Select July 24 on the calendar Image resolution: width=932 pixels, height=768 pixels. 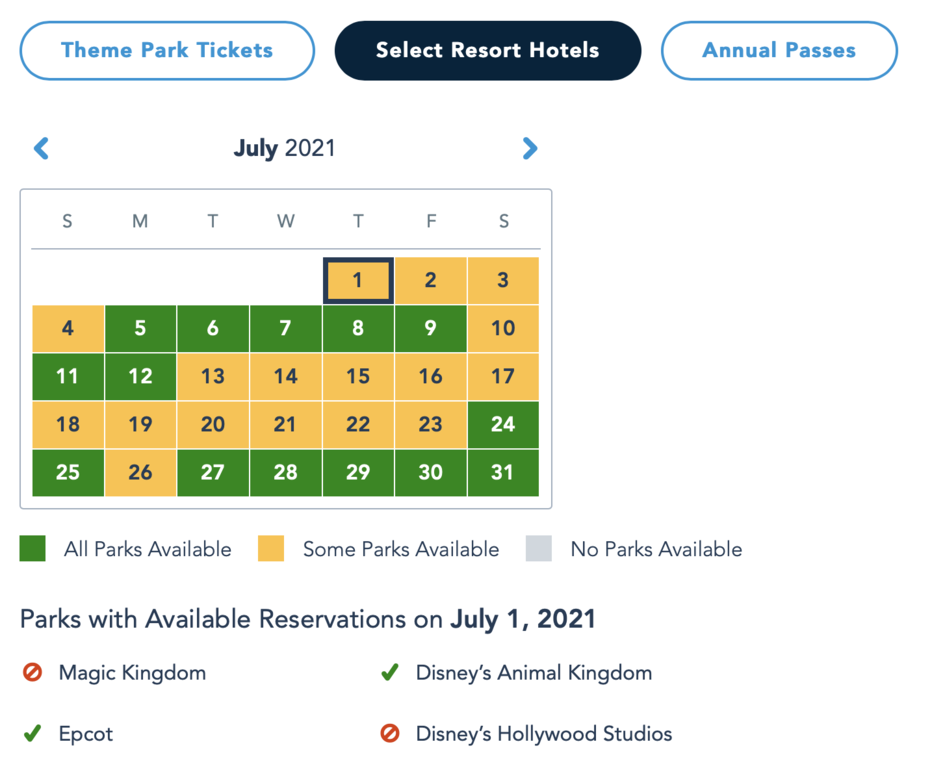point(503,424)
